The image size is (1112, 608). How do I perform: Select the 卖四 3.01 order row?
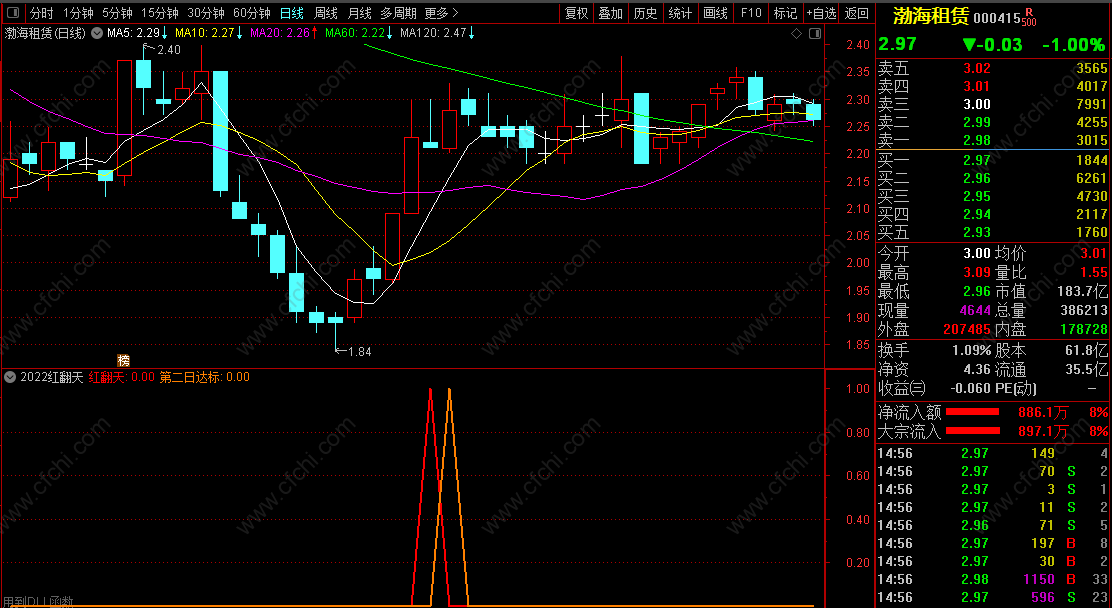tap(993, 87)
